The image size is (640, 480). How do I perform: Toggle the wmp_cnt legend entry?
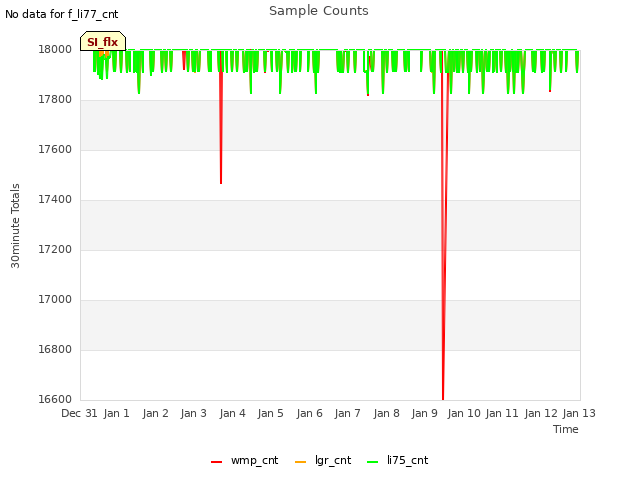point(244,460)
